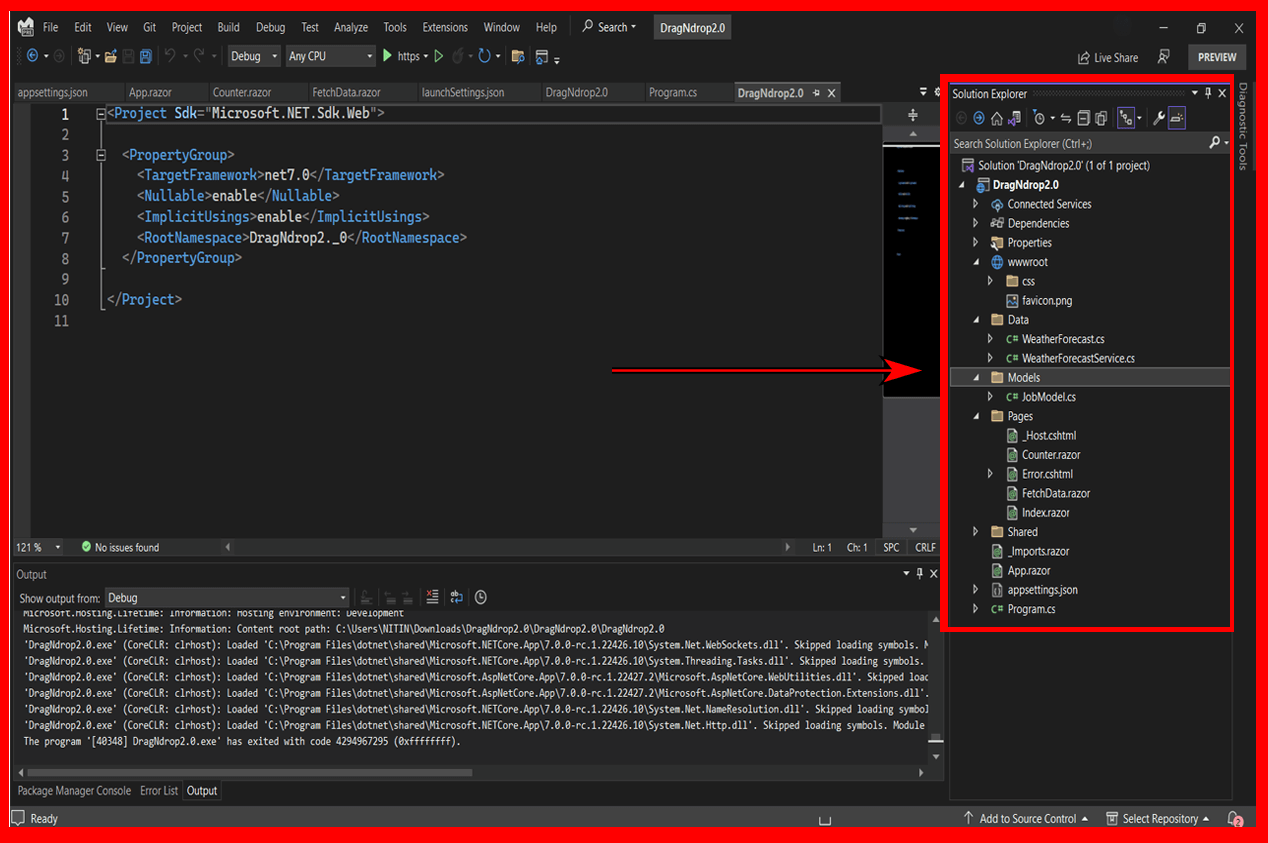Expand the Shared folder in Solution Explorer
The width and height of the screenshot is (1268, 843).
[x=977, y=531]
